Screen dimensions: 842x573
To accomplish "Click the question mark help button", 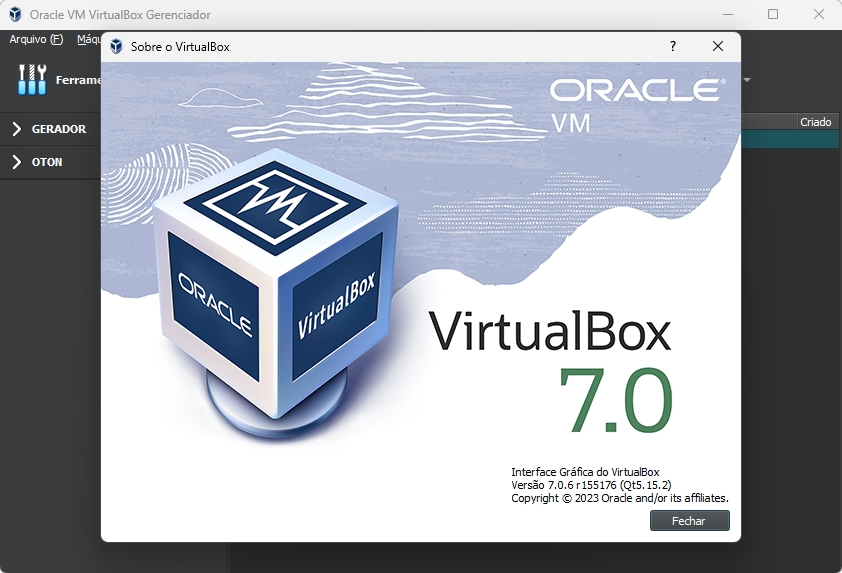I will coord(672,46).
